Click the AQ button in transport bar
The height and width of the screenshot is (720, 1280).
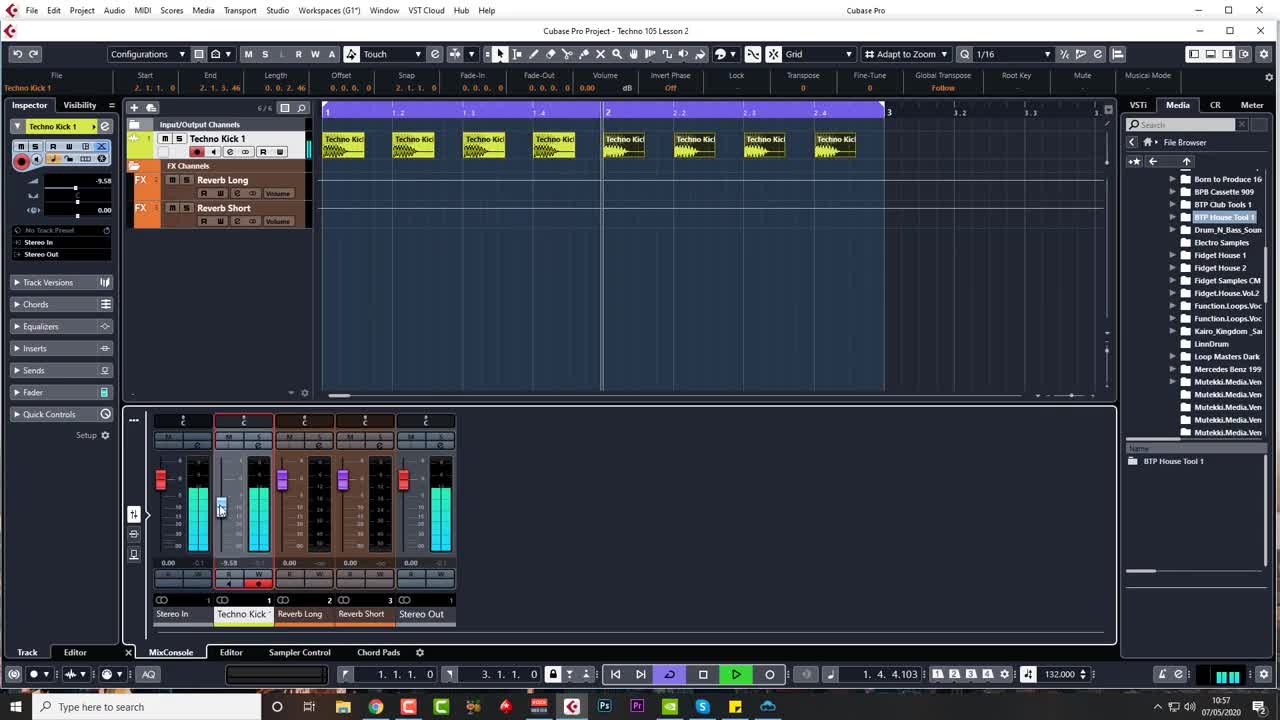(x=149, y=674)
